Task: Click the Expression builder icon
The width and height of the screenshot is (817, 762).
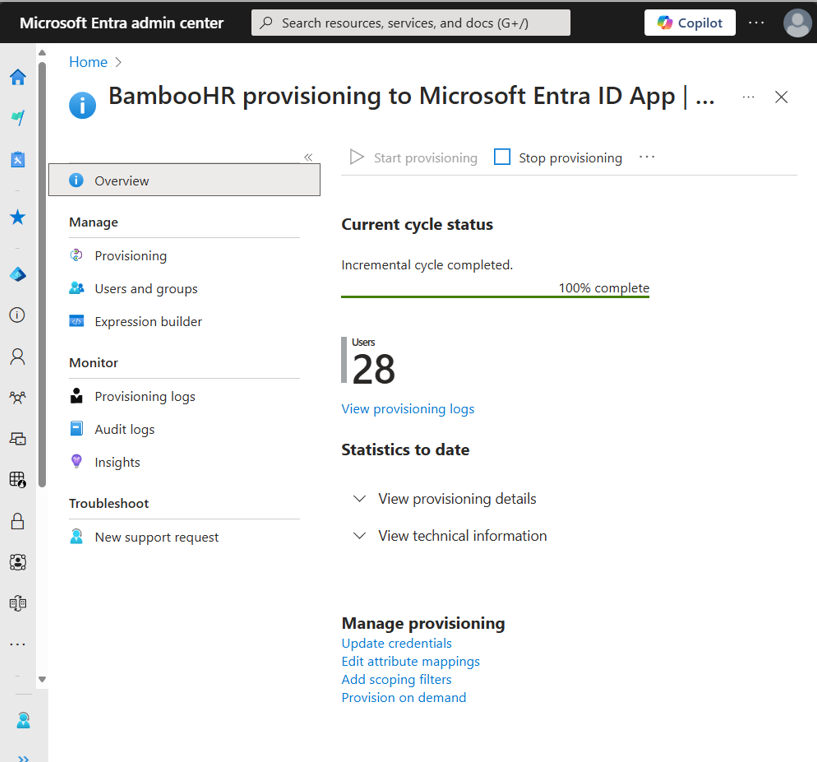Action: (x=77, y=321)
